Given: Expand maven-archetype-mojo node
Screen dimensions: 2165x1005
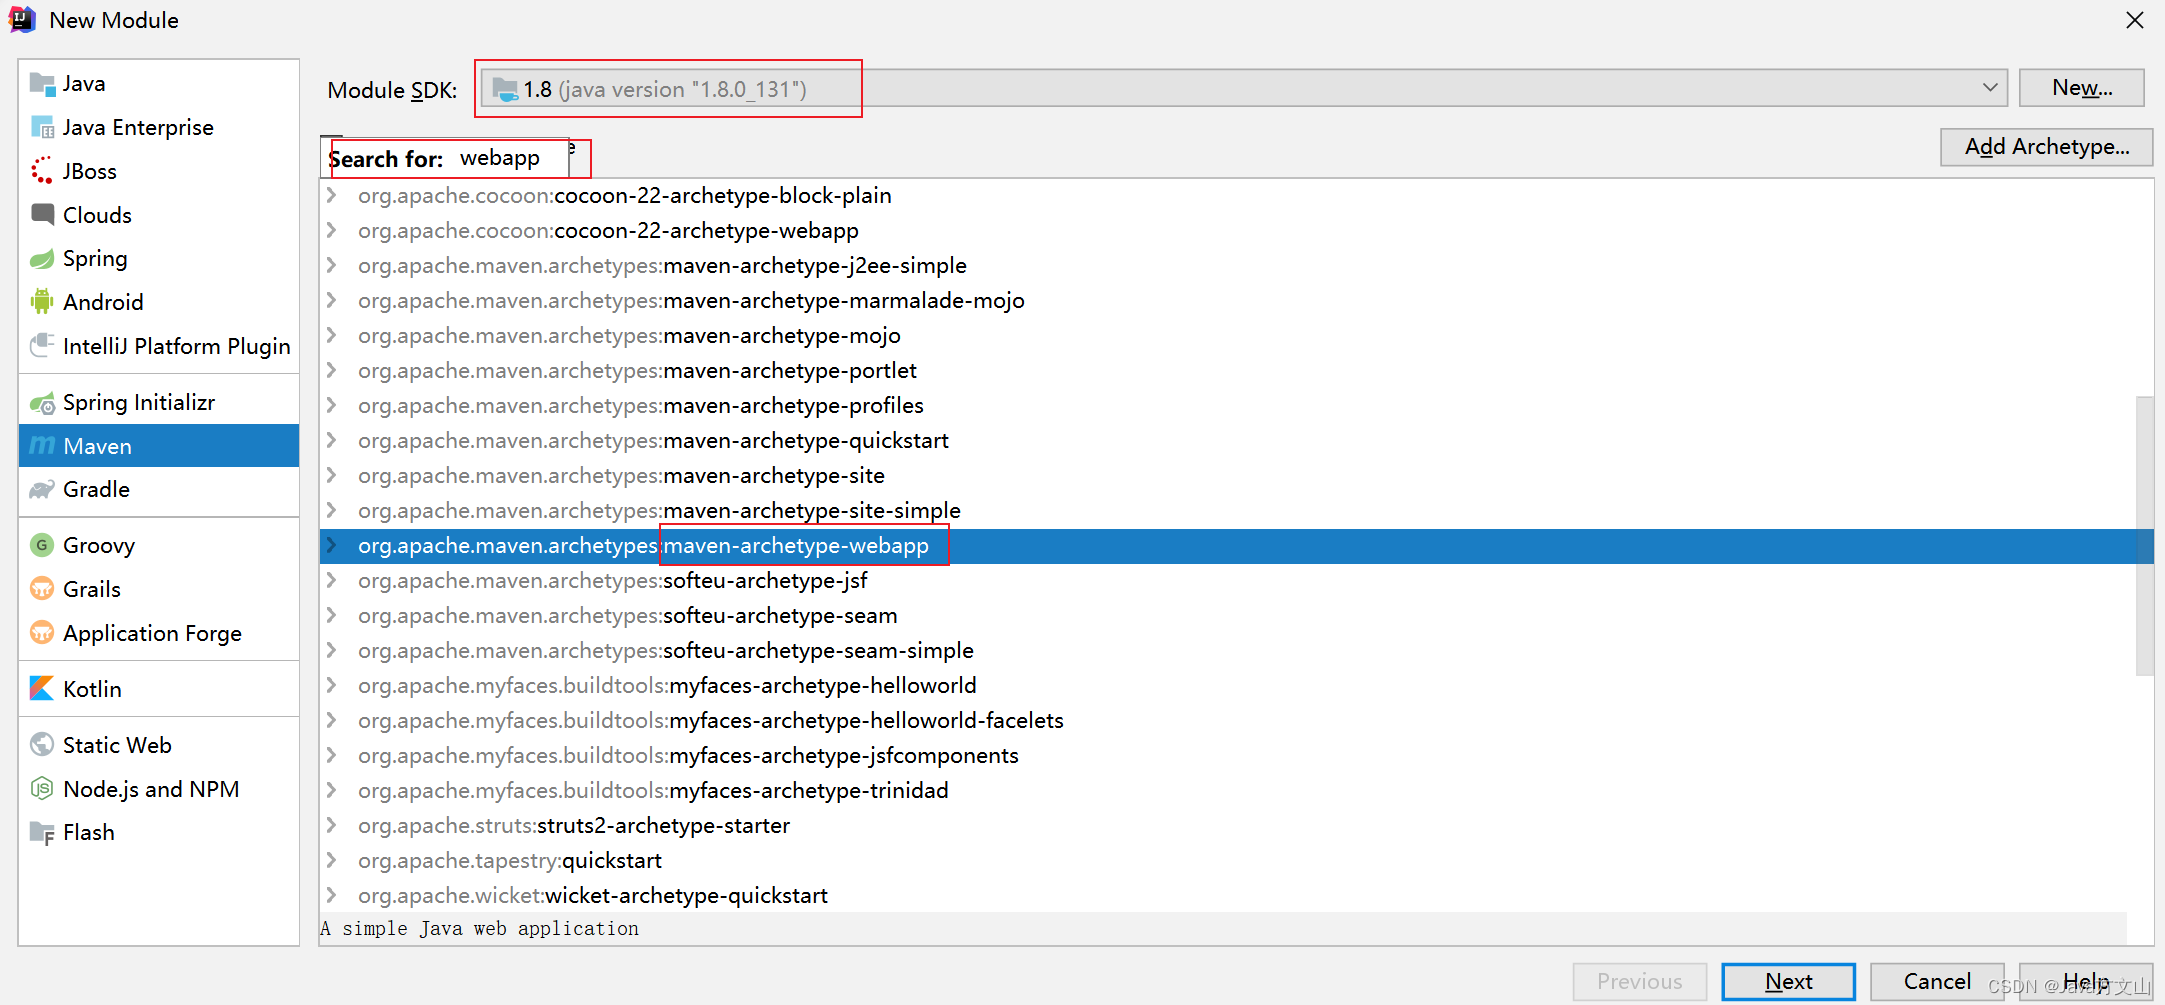Looking at the screenshot, I should (332, 335).
